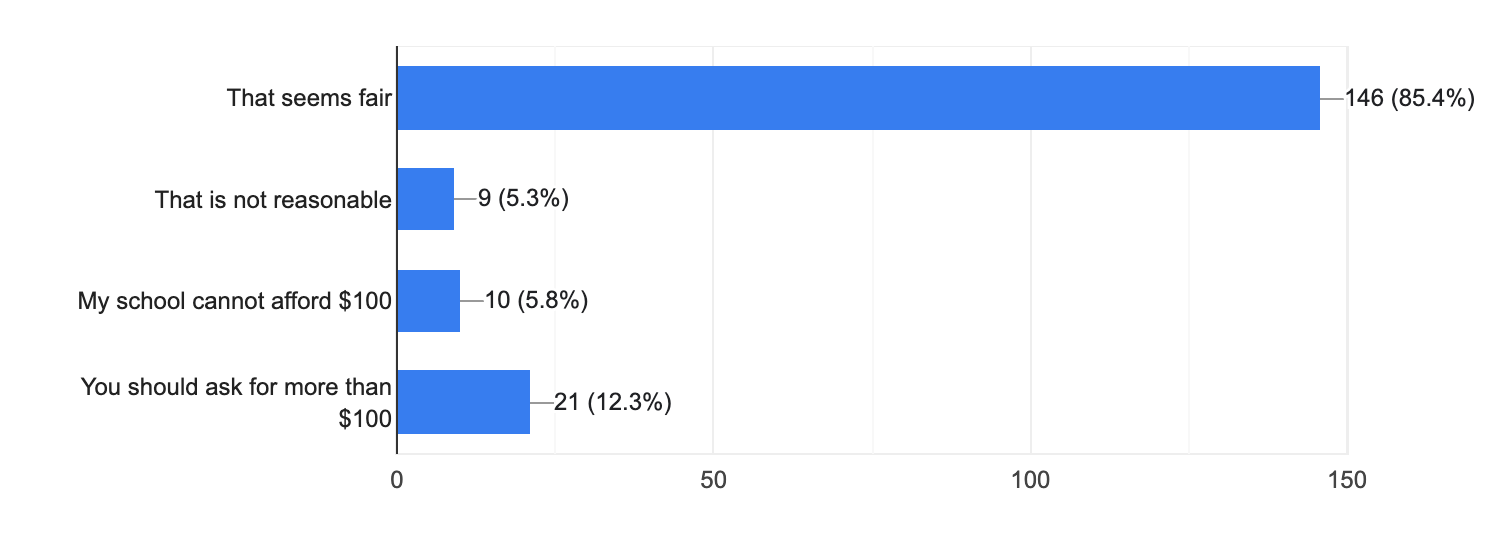Image resolution: width=1498 pixels, height=534 pixels.
Task: Click the '10 (5.8%)' data label
Action: (x=535, y=300)
